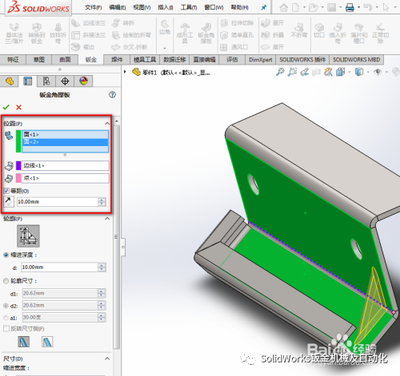This screenshot has height=376, width=400.
Task: Choose the second gusset type icon
Action: [x=47, y=341]
